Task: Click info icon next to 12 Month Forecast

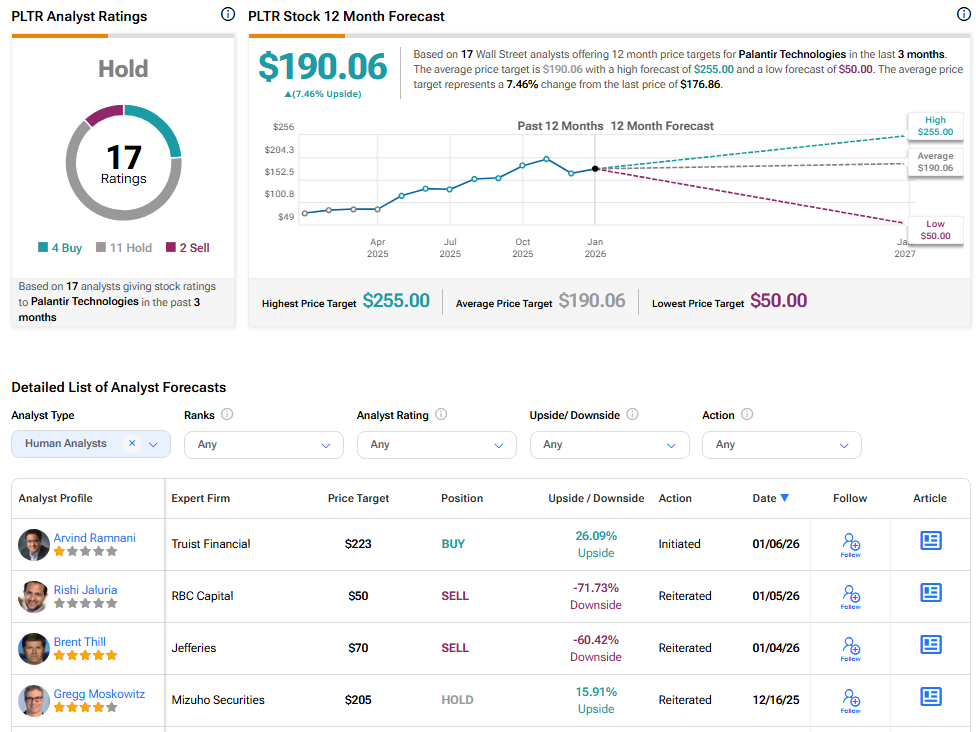Action: [x=963, y=15]
